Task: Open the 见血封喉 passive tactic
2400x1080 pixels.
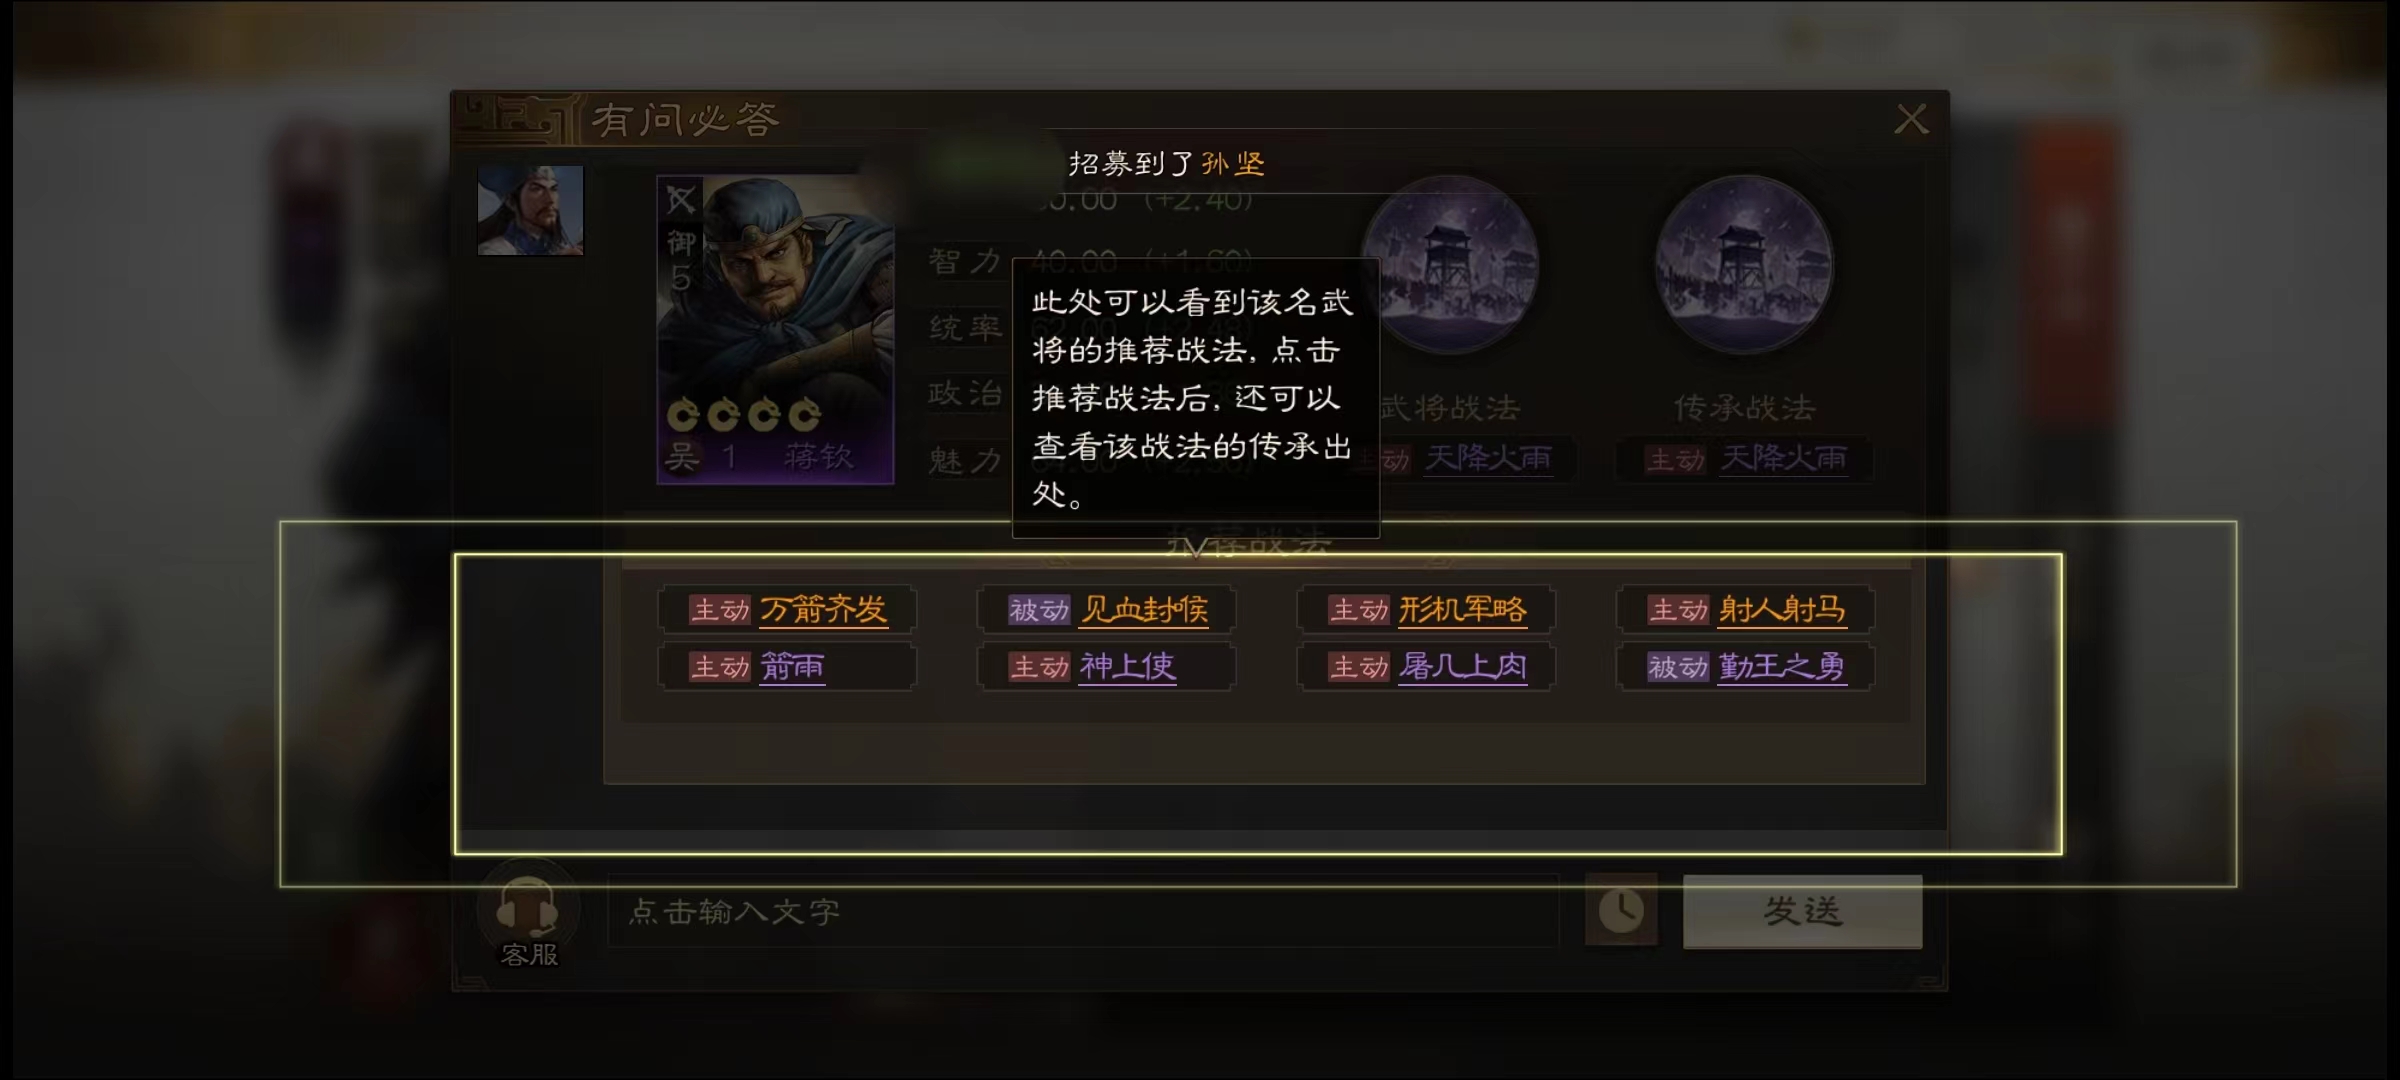Action: point(1144,609)
